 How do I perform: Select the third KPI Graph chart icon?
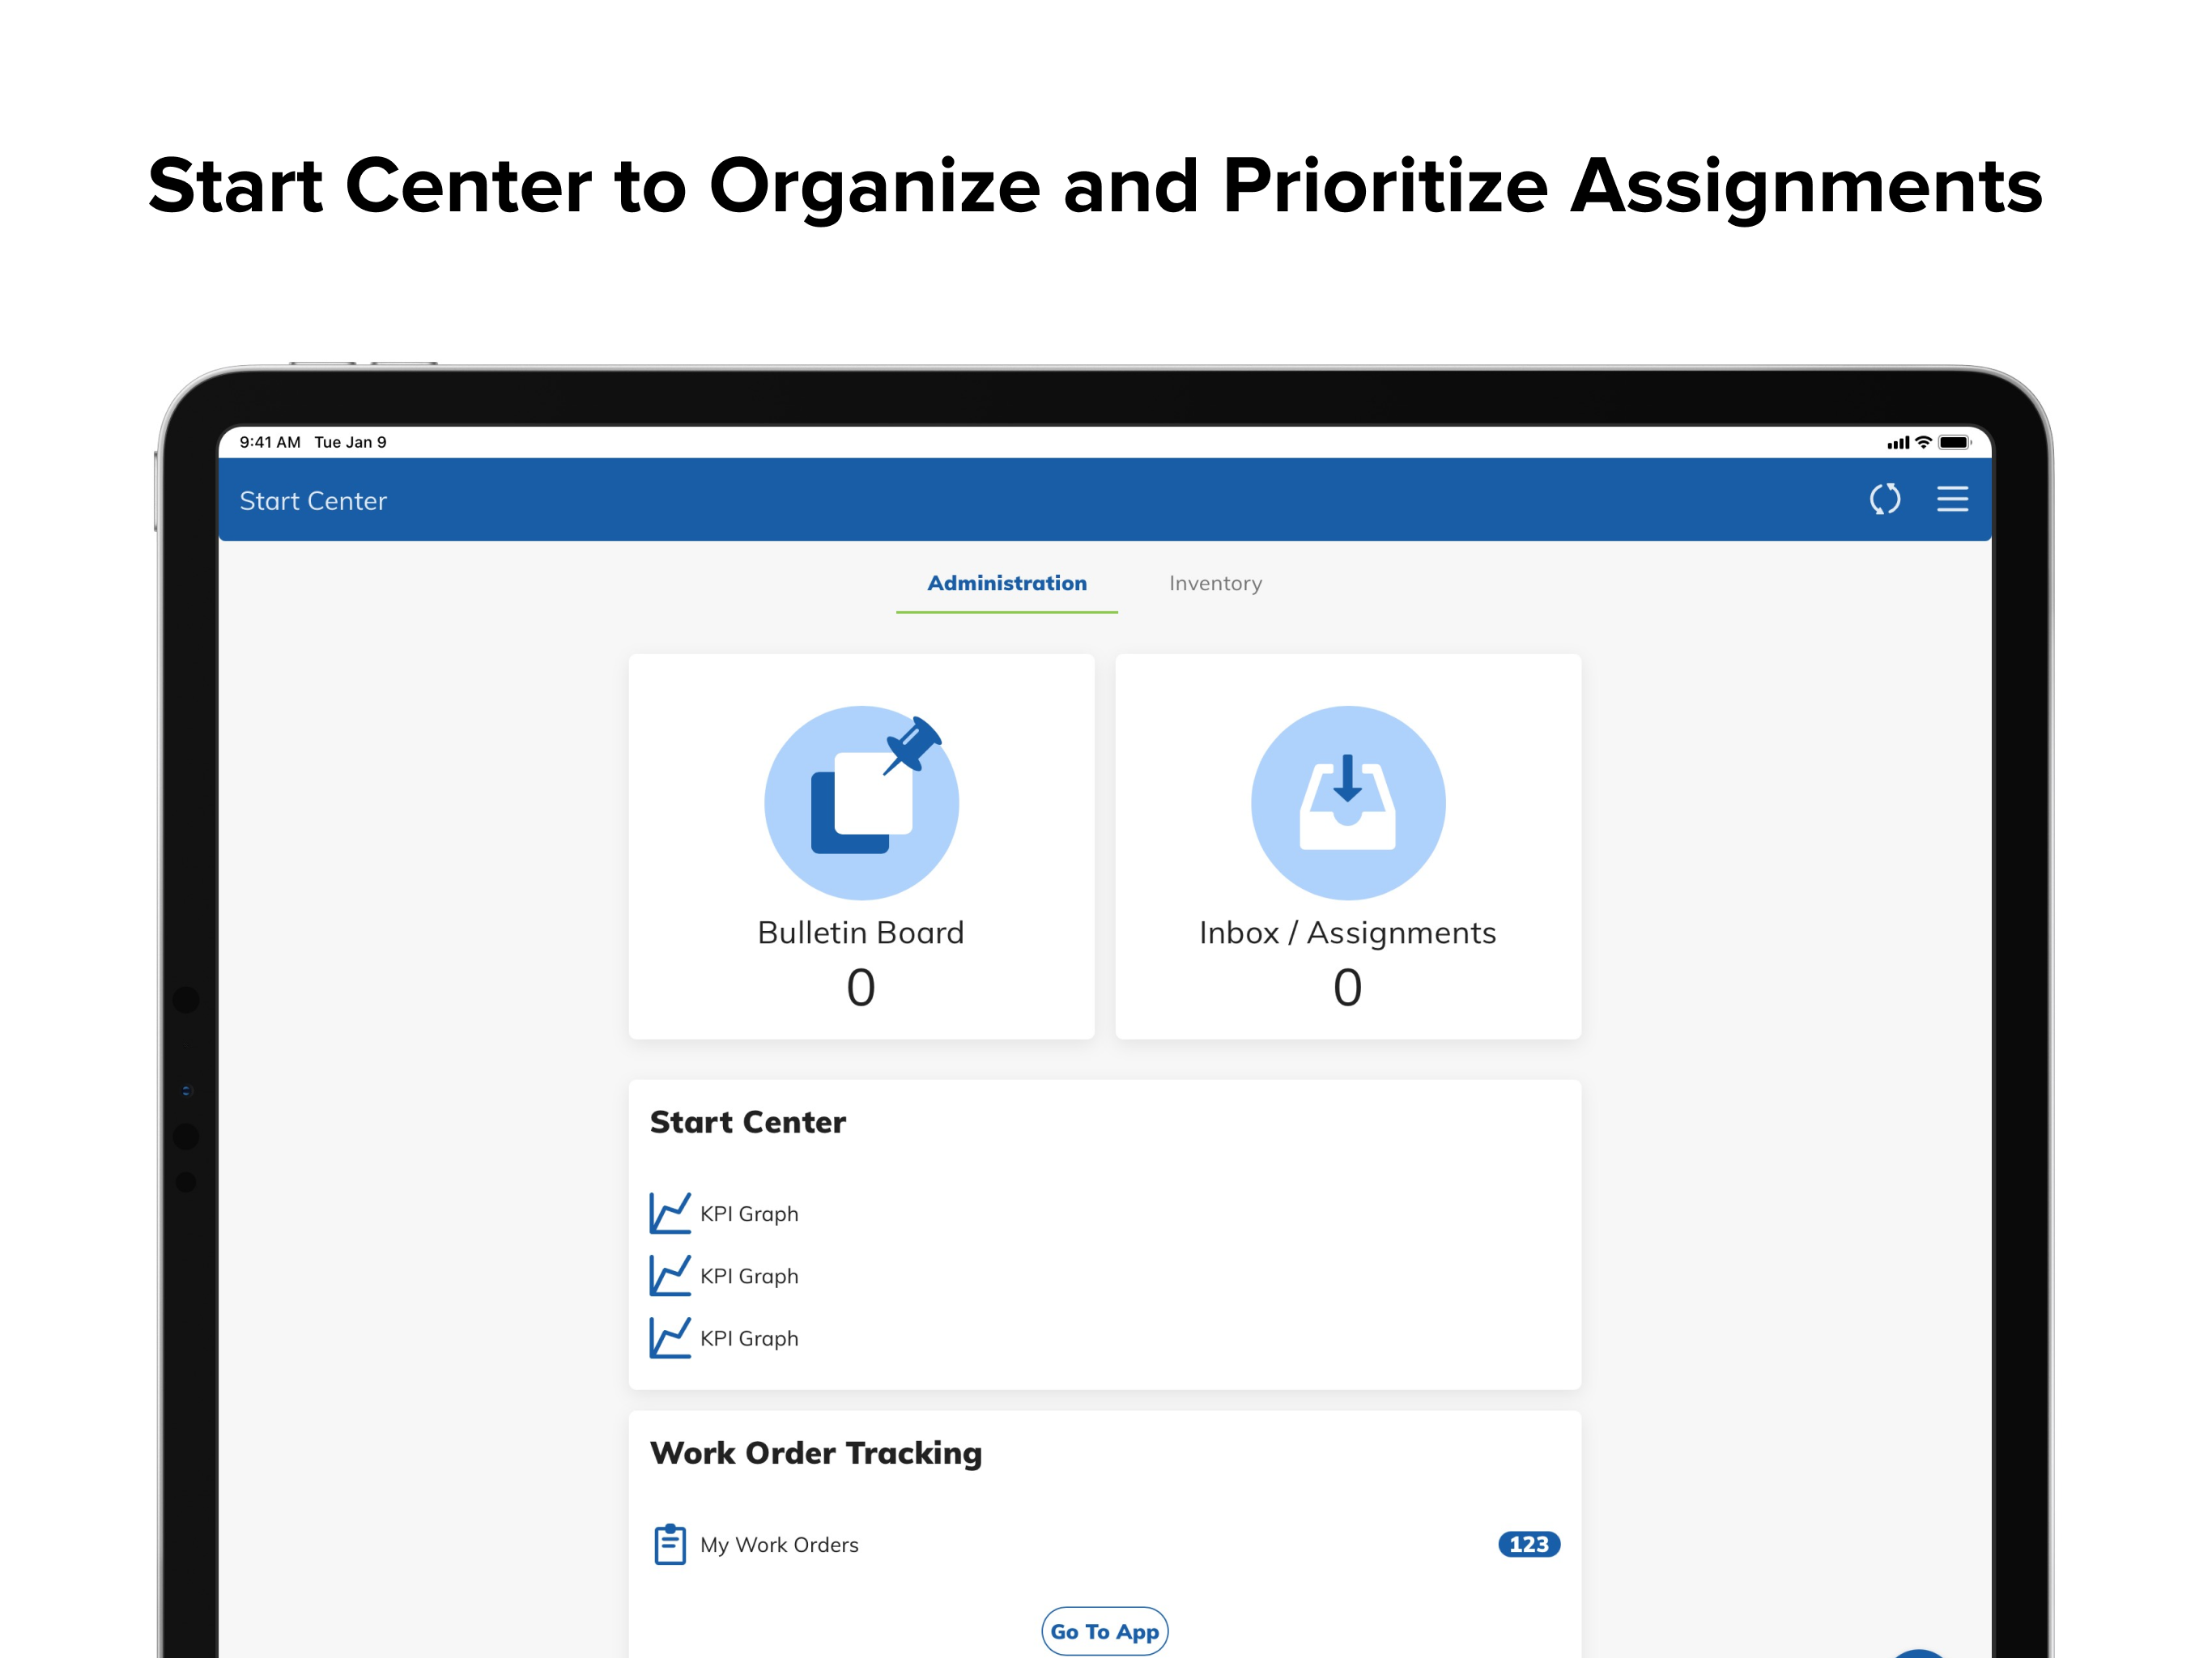coord(670,1337)
